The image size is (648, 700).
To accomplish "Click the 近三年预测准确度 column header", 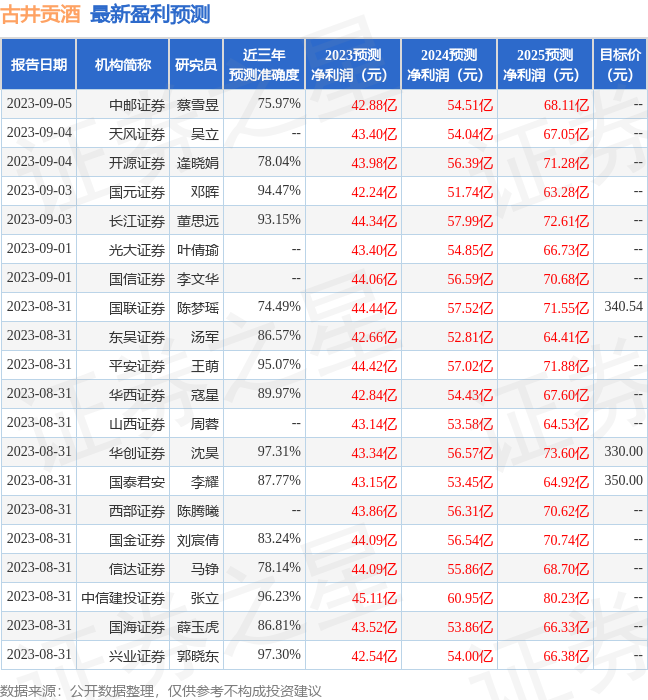I will click(x=264, y=64).
